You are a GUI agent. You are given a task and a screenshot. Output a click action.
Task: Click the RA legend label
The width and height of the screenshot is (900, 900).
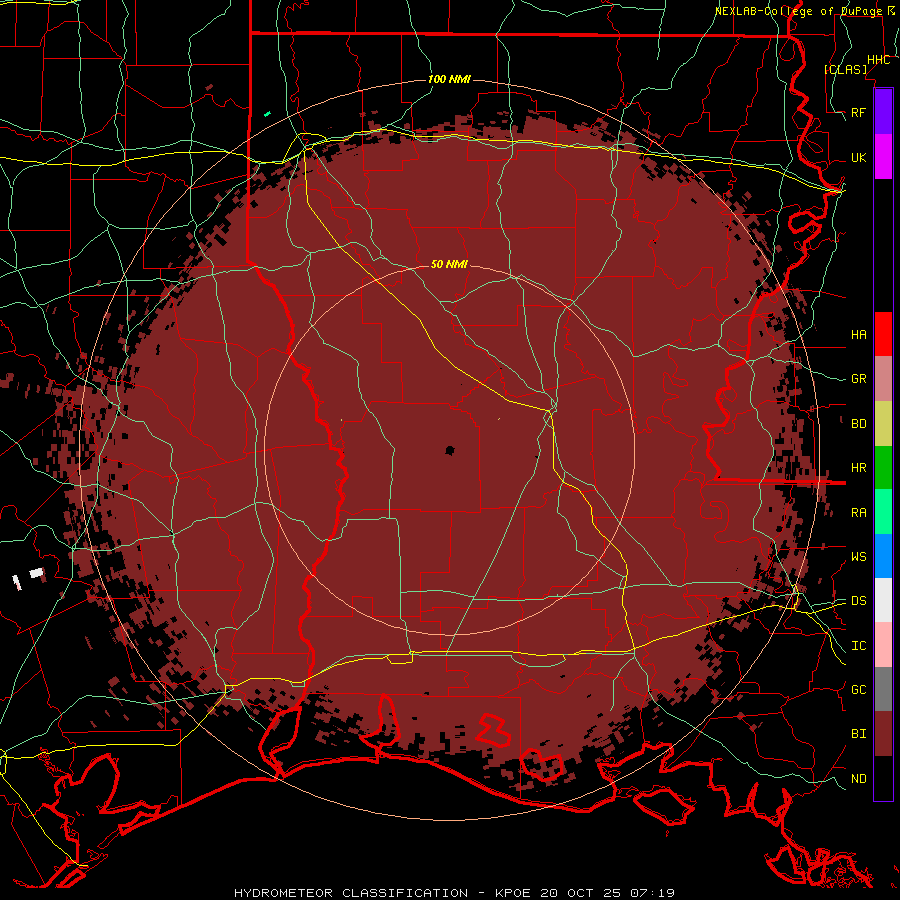[859, 513]
